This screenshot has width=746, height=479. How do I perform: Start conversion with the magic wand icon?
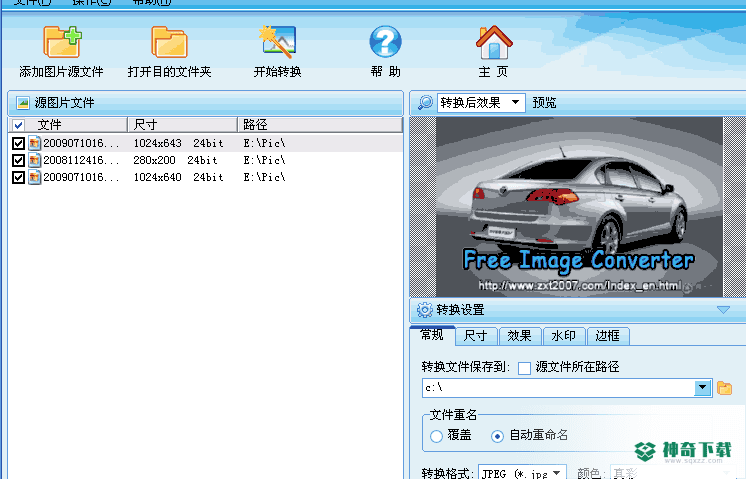pos(277,42)
